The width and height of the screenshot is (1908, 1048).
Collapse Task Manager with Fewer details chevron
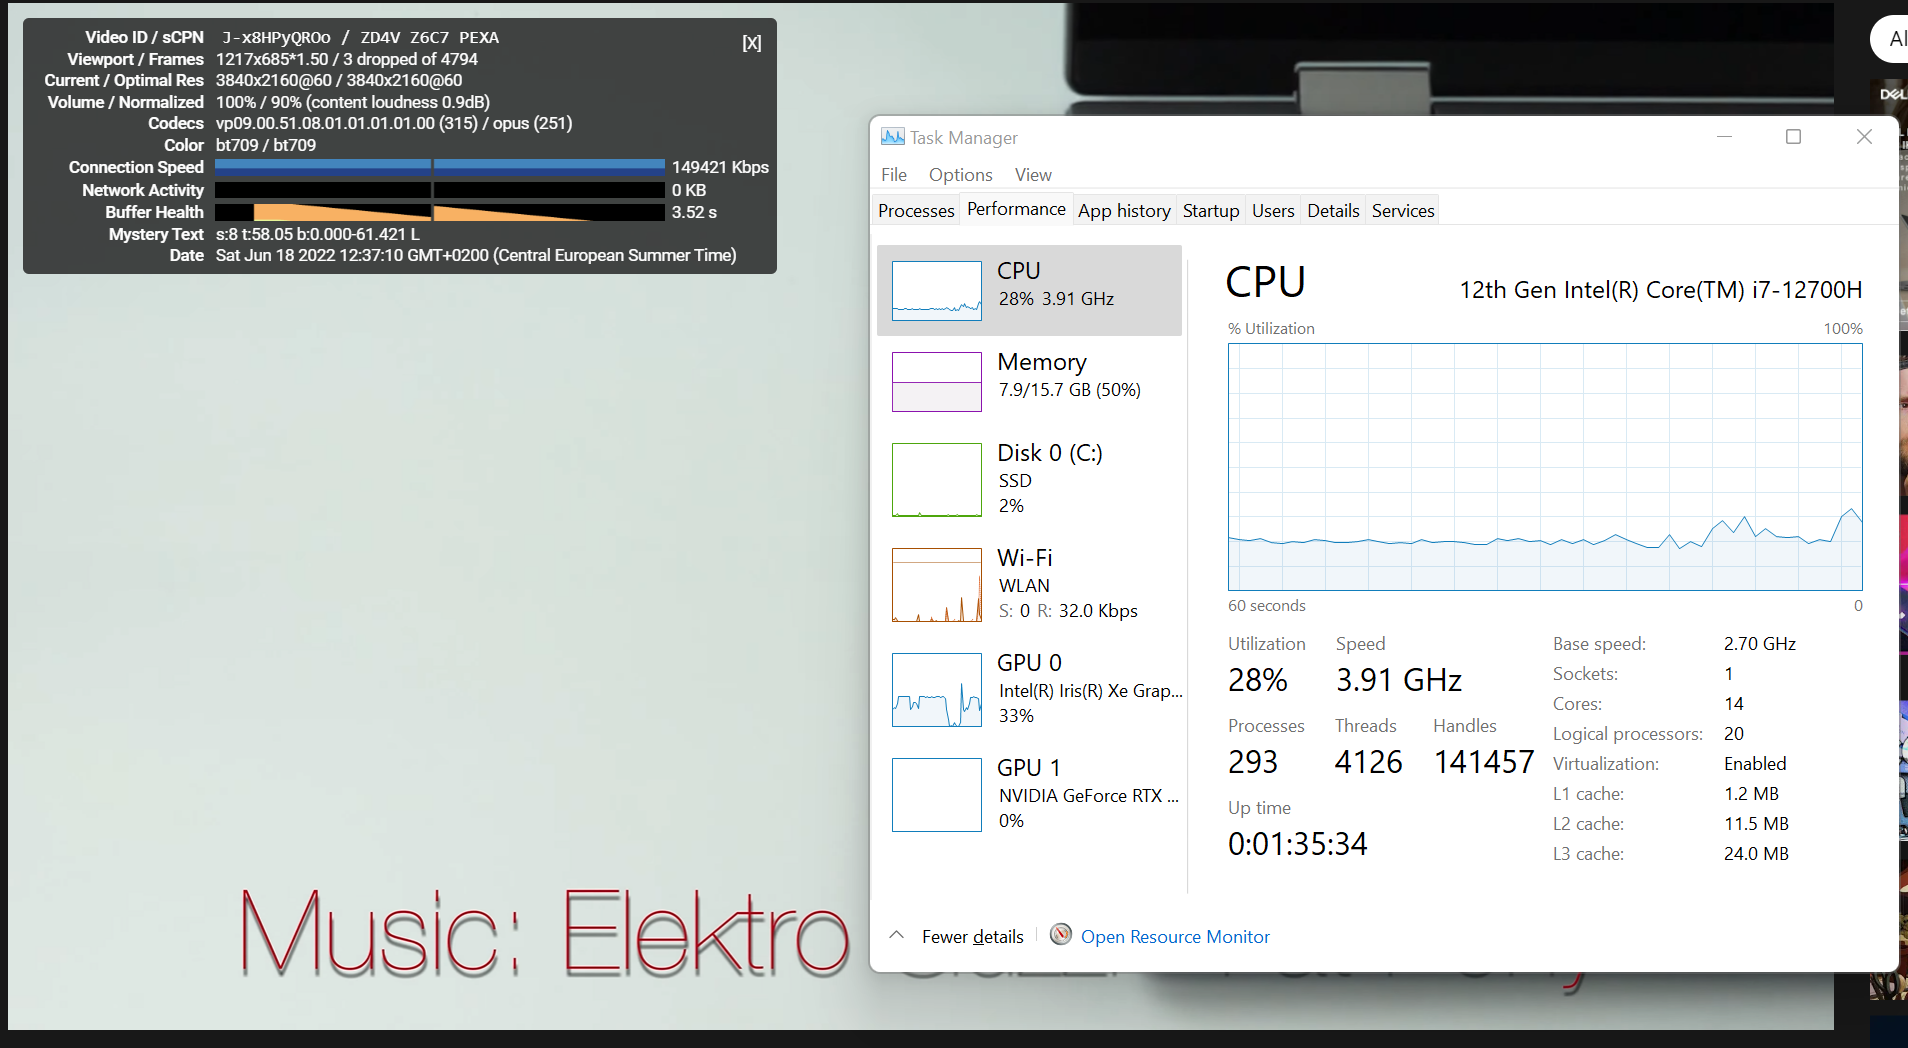coord(897,935)
